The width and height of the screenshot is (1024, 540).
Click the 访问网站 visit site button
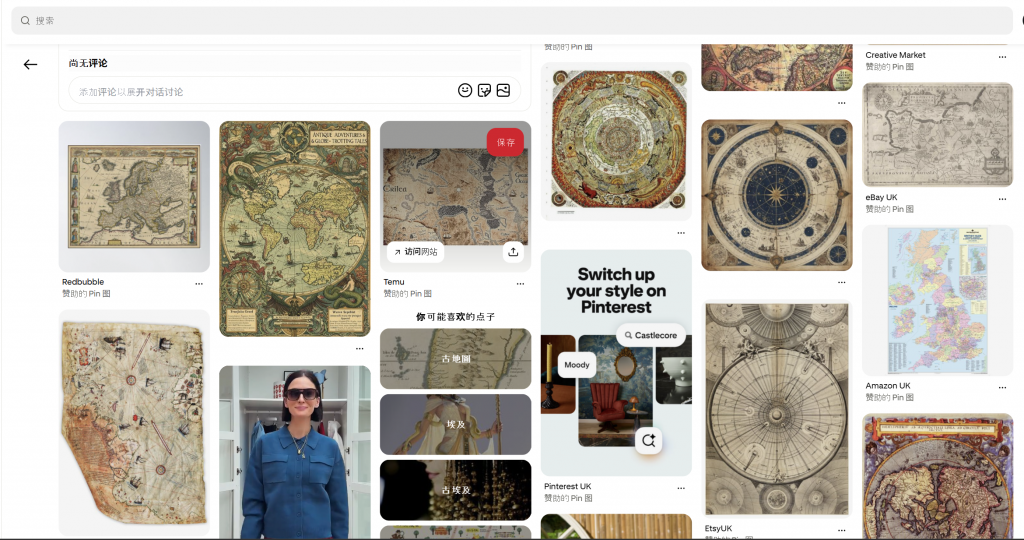point(416,252)
